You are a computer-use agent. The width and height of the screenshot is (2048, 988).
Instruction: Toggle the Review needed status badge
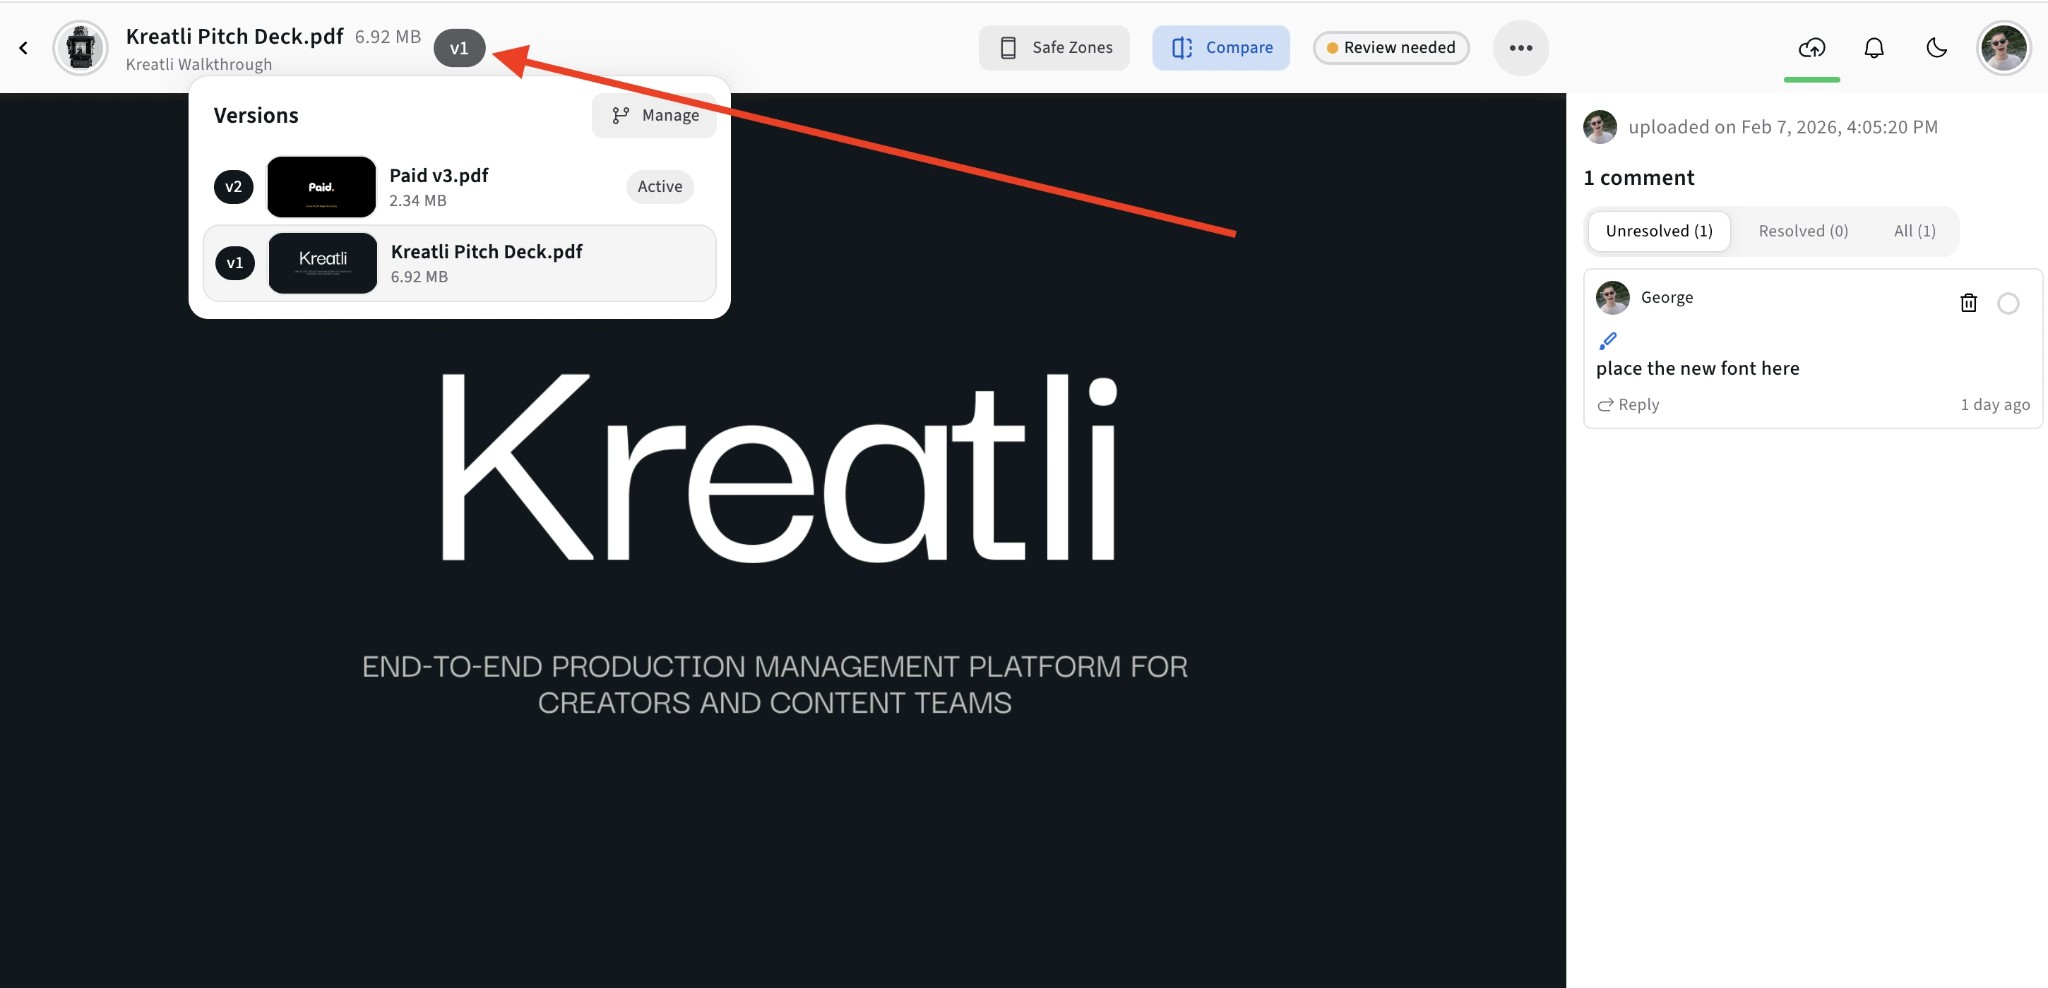(1391, 47)
